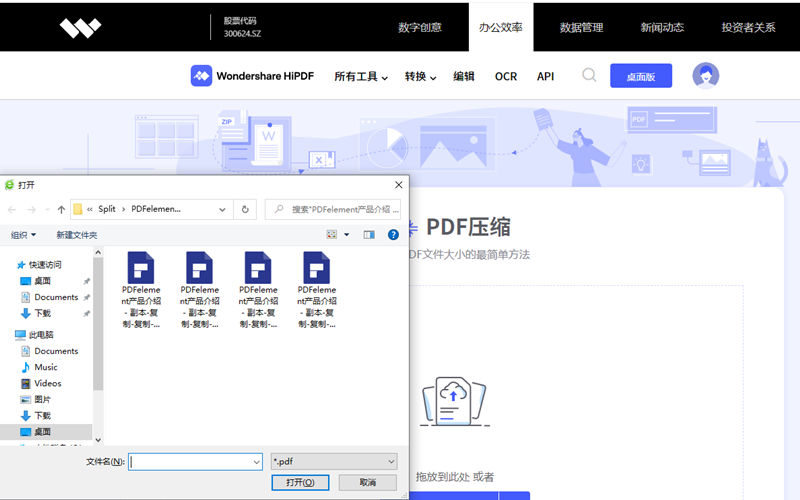
Task: Click the refresh button in file dialog
Action: 245,209
